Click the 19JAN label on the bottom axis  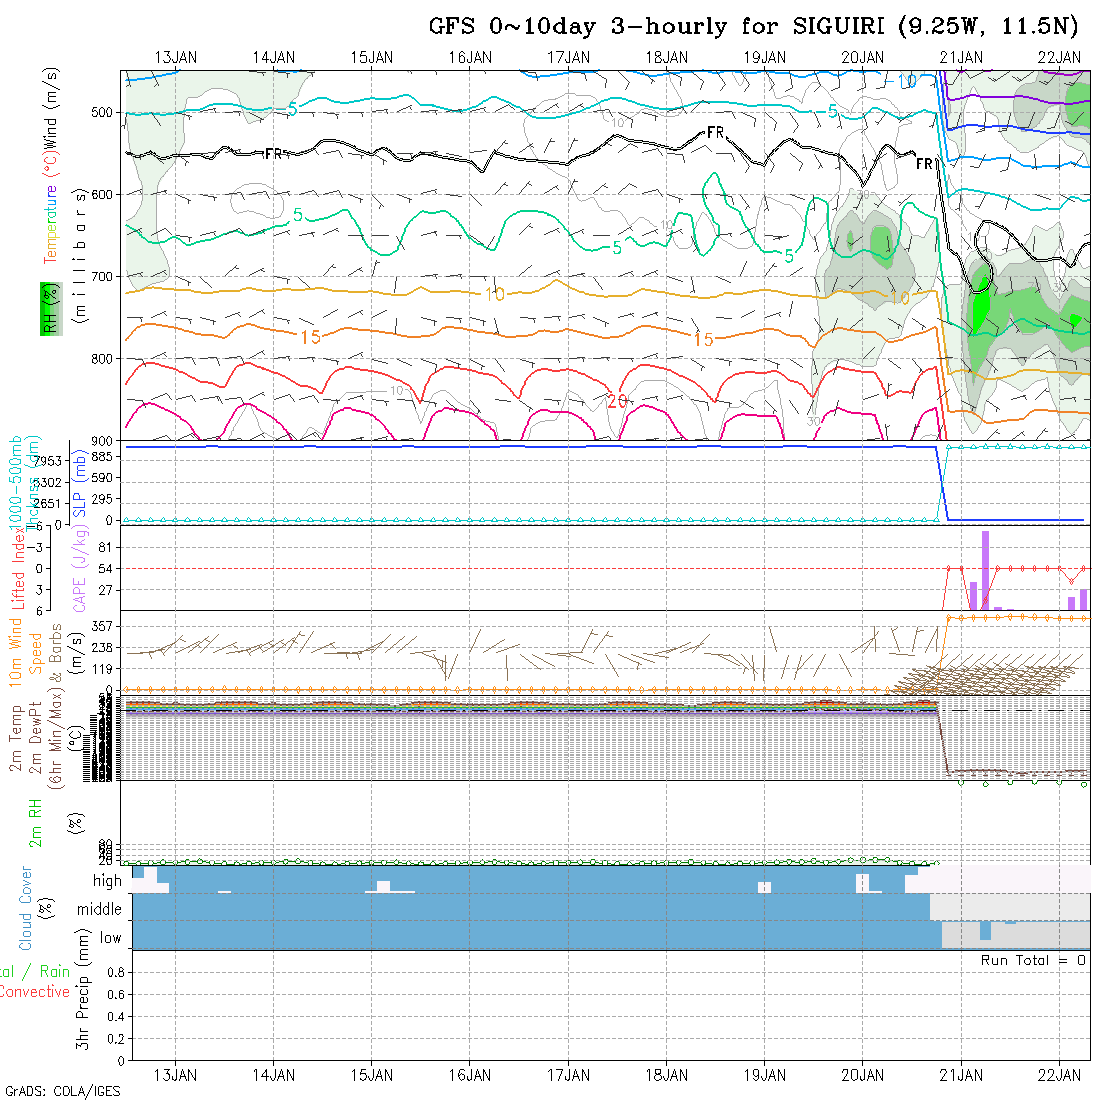(x=764, y=1075)
